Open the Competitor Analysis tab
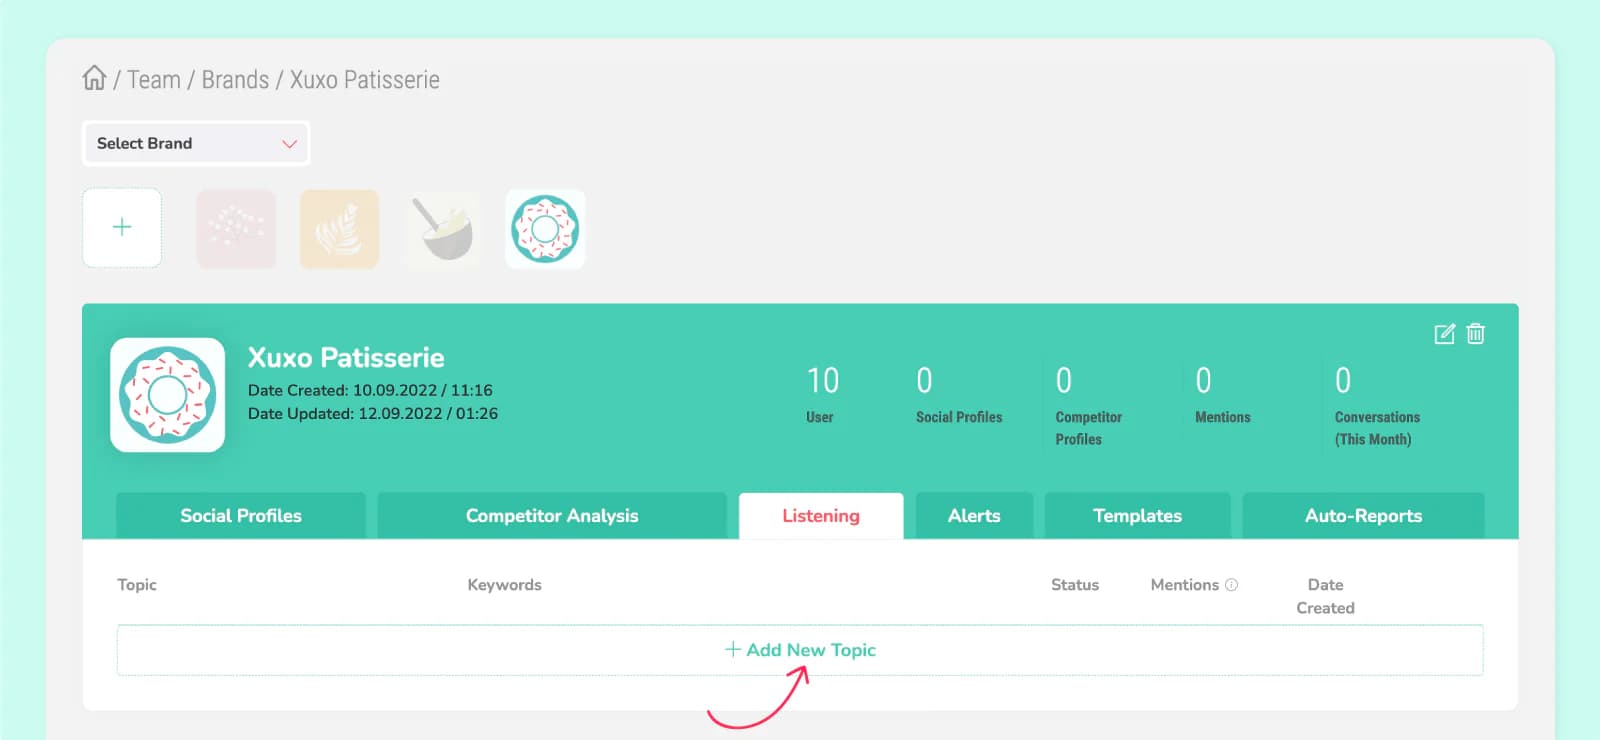The image size is (1600, 740). coord(552,516)
